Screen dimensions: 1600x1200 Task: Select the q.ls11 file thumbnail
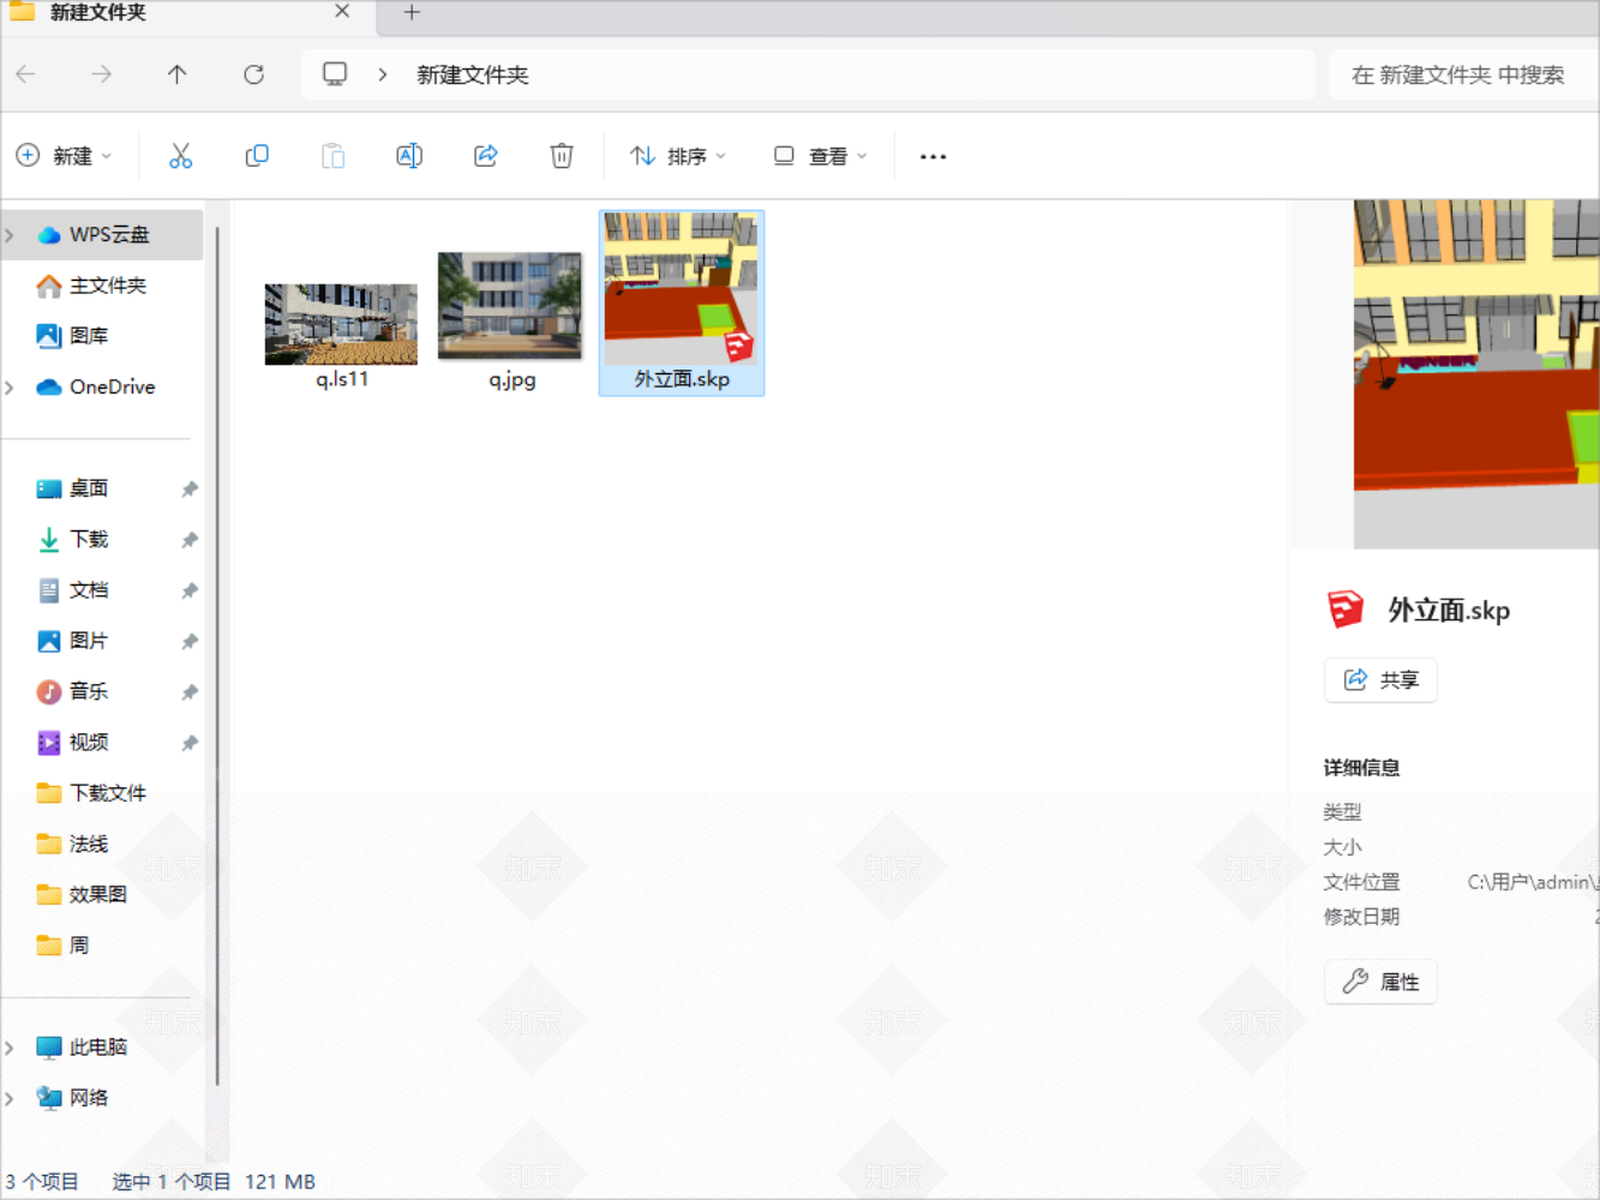pos(341,325)
